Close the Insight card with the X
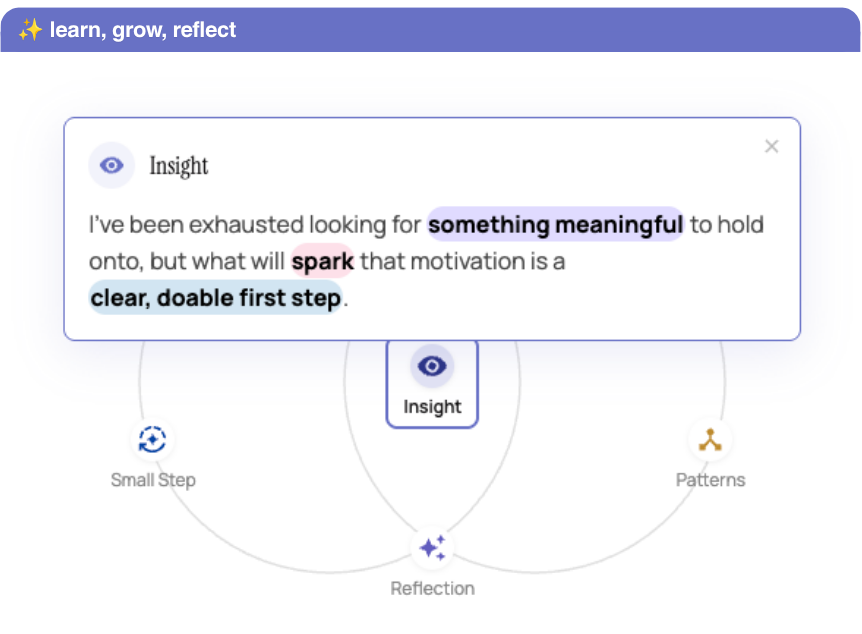The width and height of the screenshot is (862, 634). click(x=771, y=146)
